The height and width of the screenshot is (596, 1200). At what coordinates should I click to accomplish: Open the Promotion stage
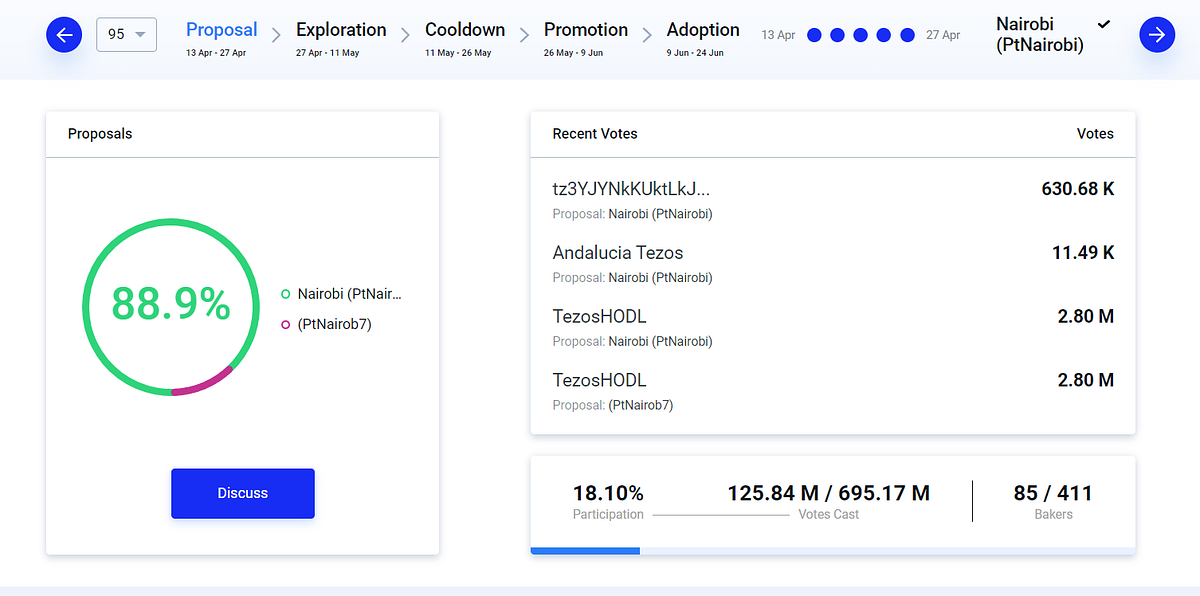coord(586,38)
